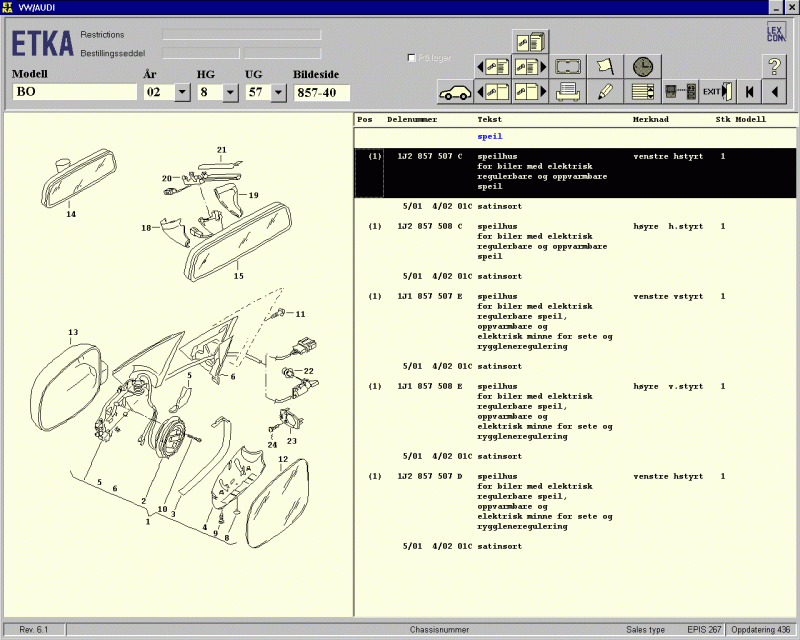Open the clock history icon
Image resolution: width=800 pixels, height=640 pixels.
643,67
